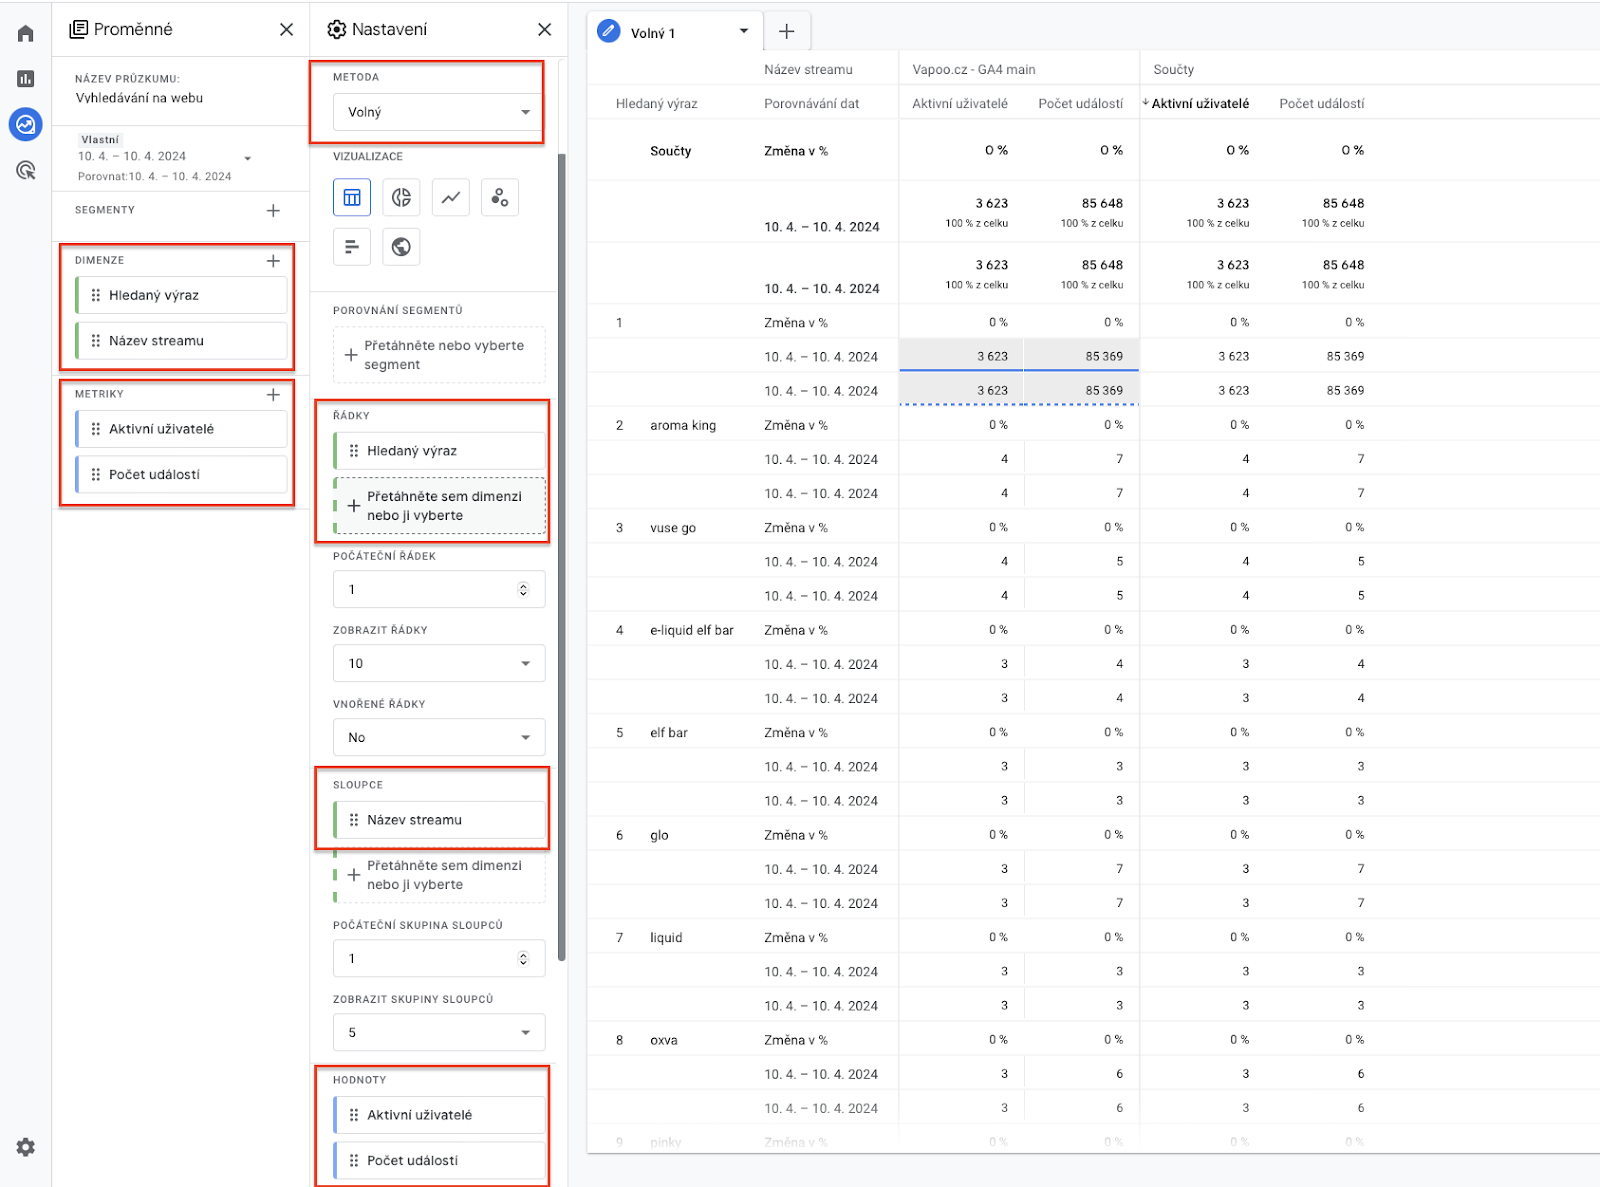Select the line chart visualization icon
This screenshot has height=1187, width=1600.
(451, 198)
